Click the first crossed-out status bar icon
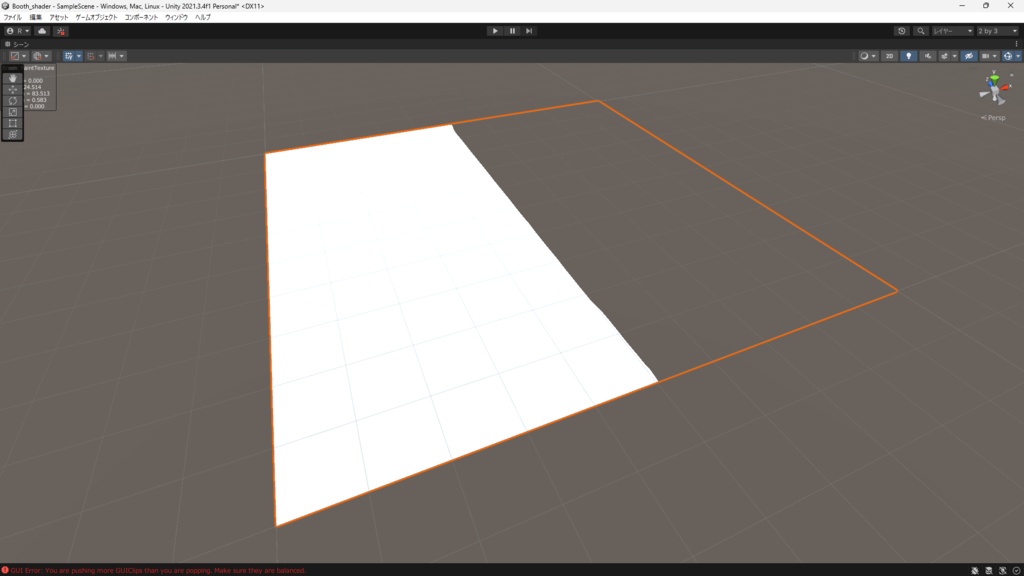The height and width of the screenshot is (576, 1024). click(x=974, y=570)
